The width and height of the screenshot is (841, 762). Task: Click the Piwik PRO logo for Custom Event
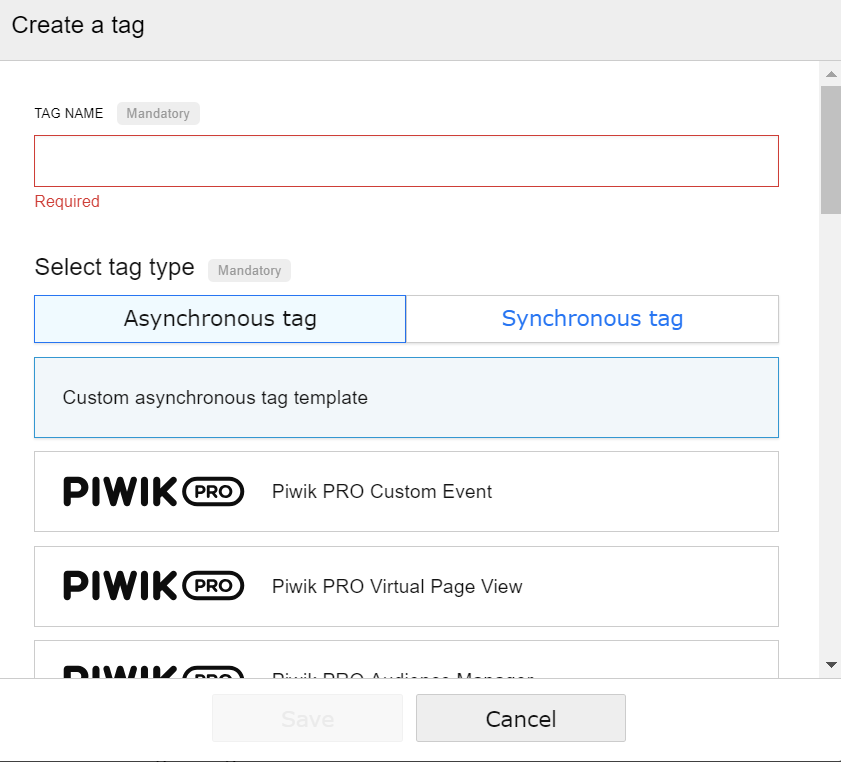[153, 492]
